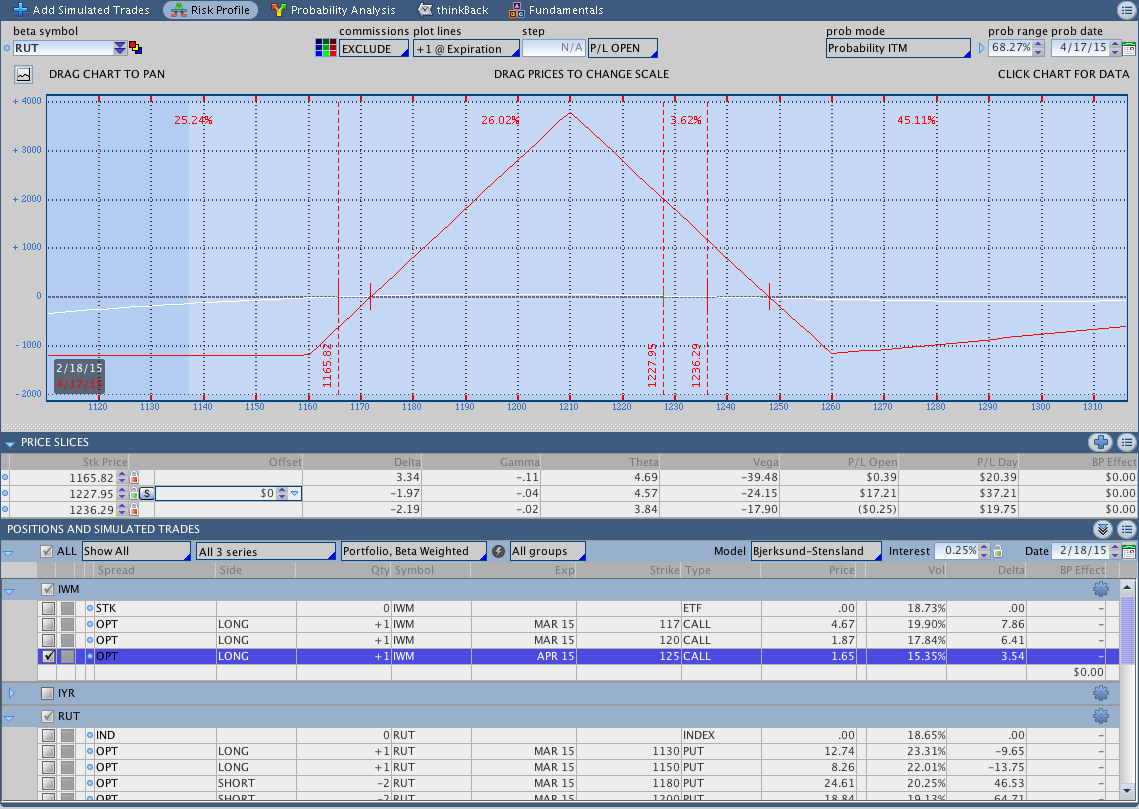
Task: Toggle the ALL positions checkbox
Action: (x=47, y=551)
